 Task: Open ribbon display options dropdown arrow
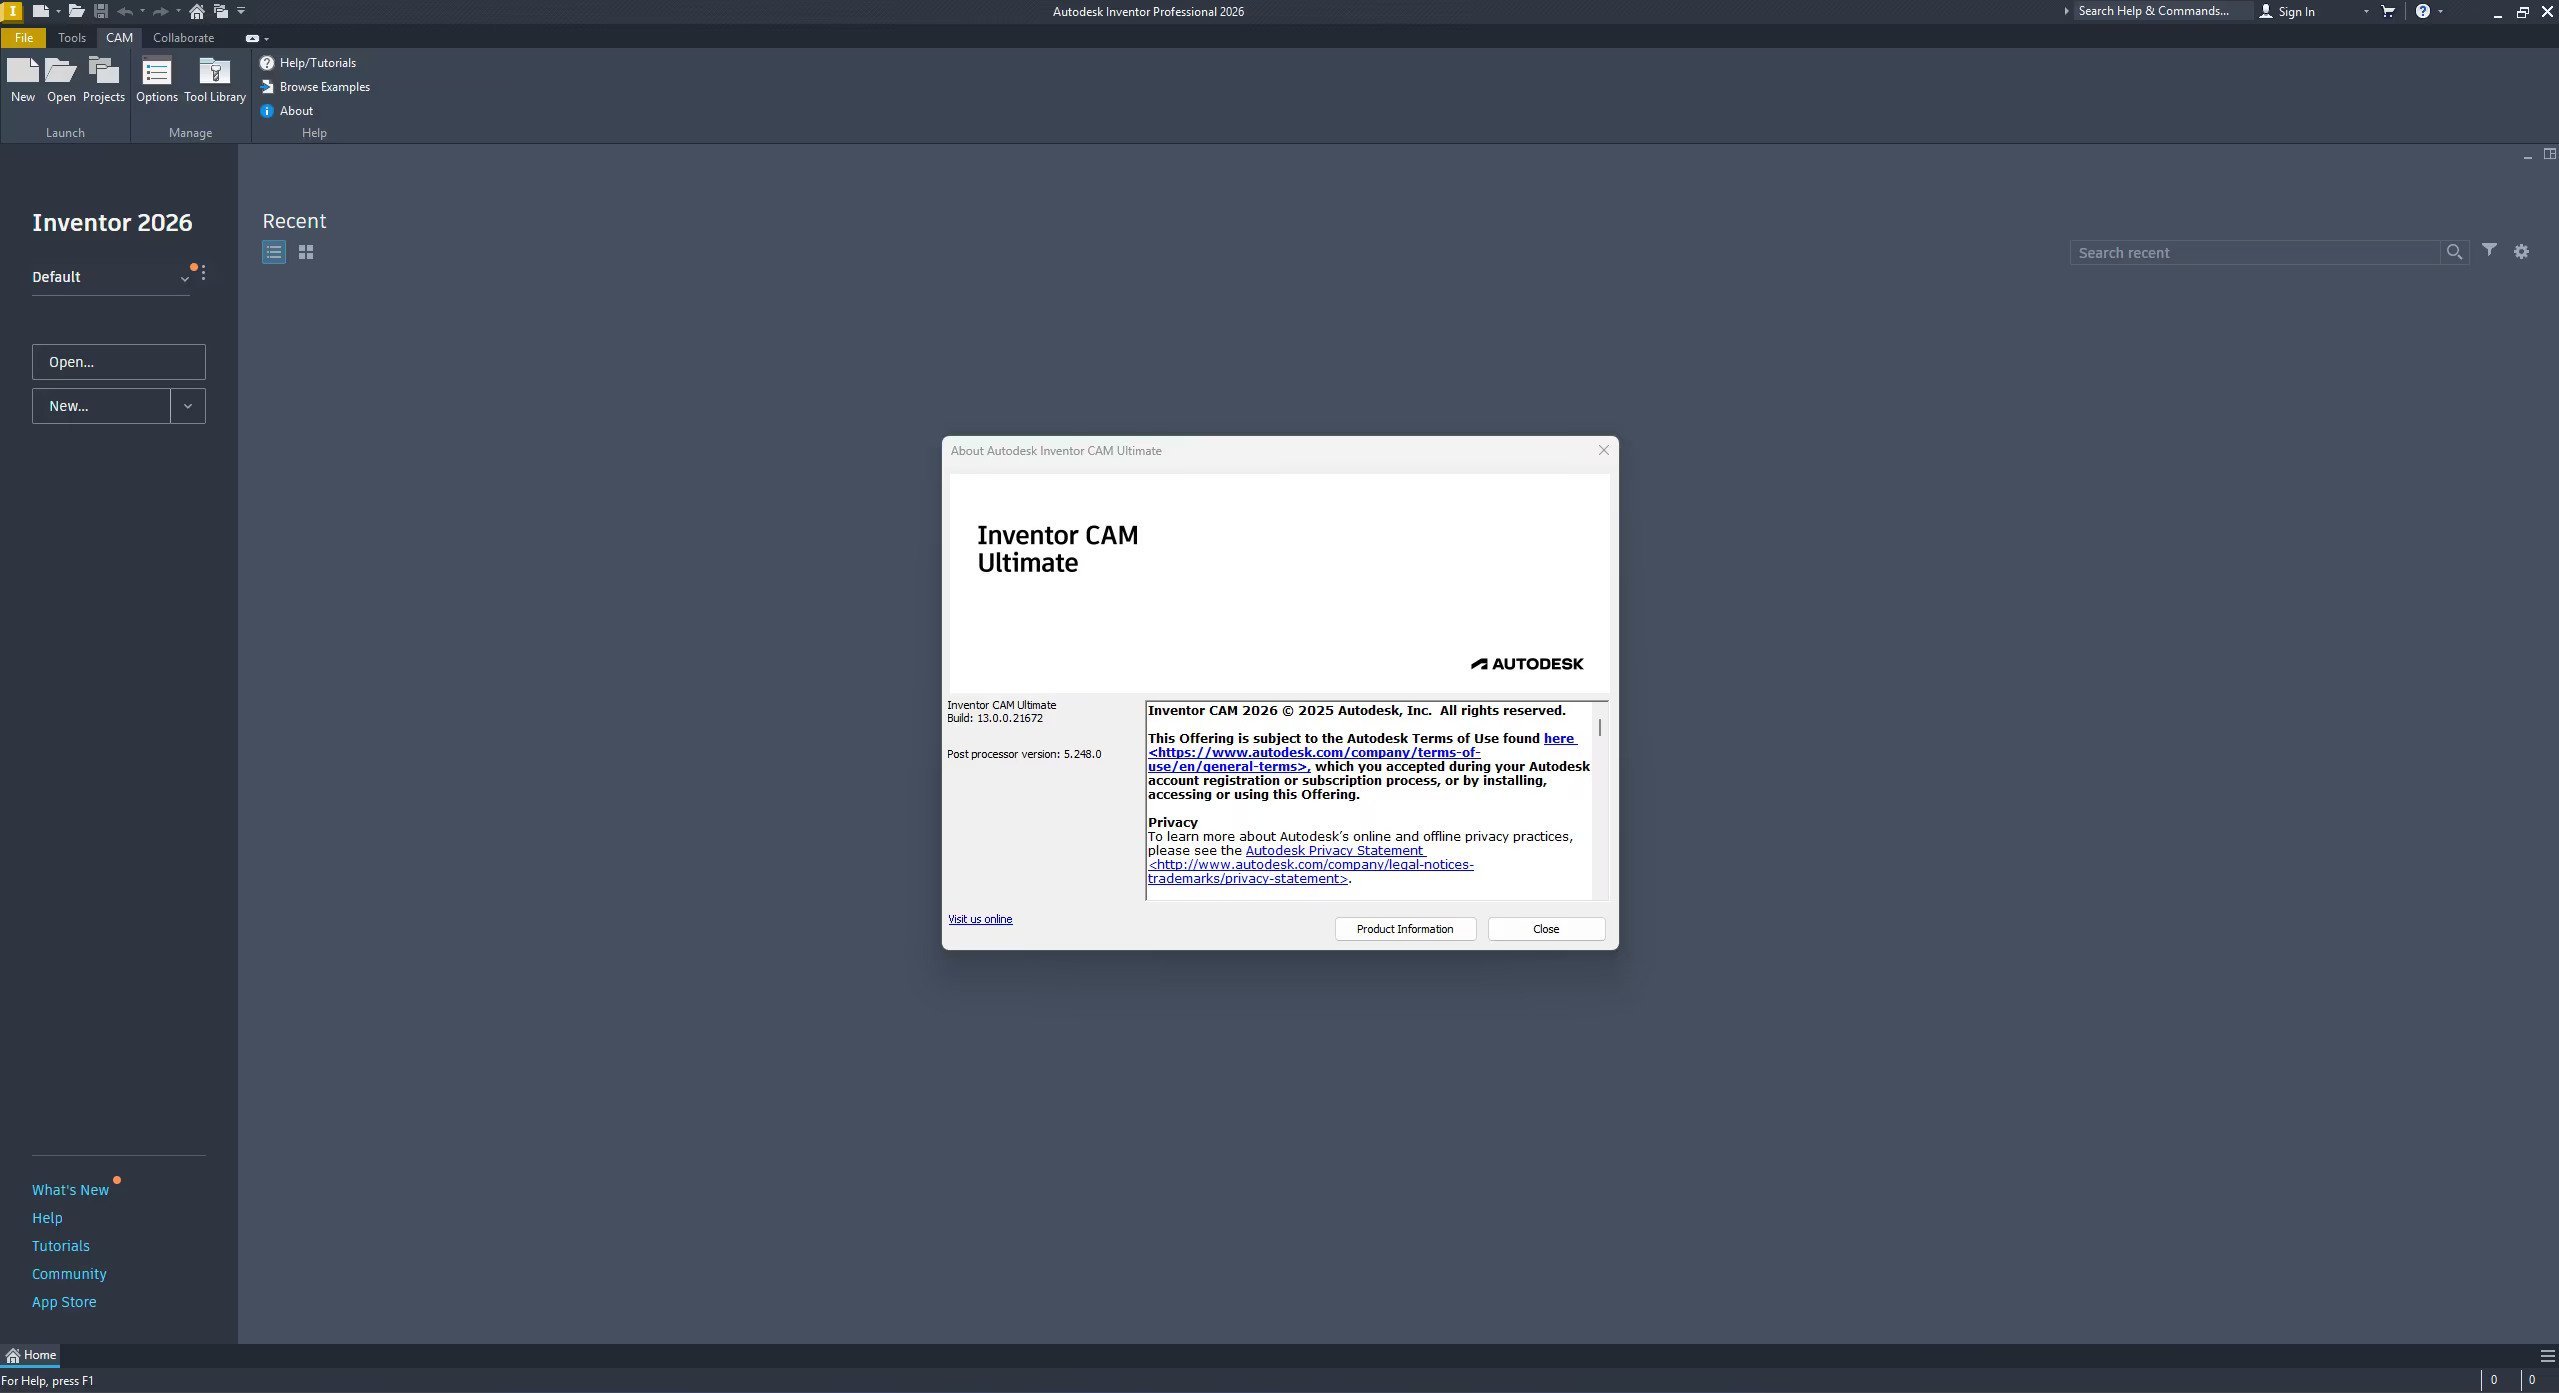(266, 39)
